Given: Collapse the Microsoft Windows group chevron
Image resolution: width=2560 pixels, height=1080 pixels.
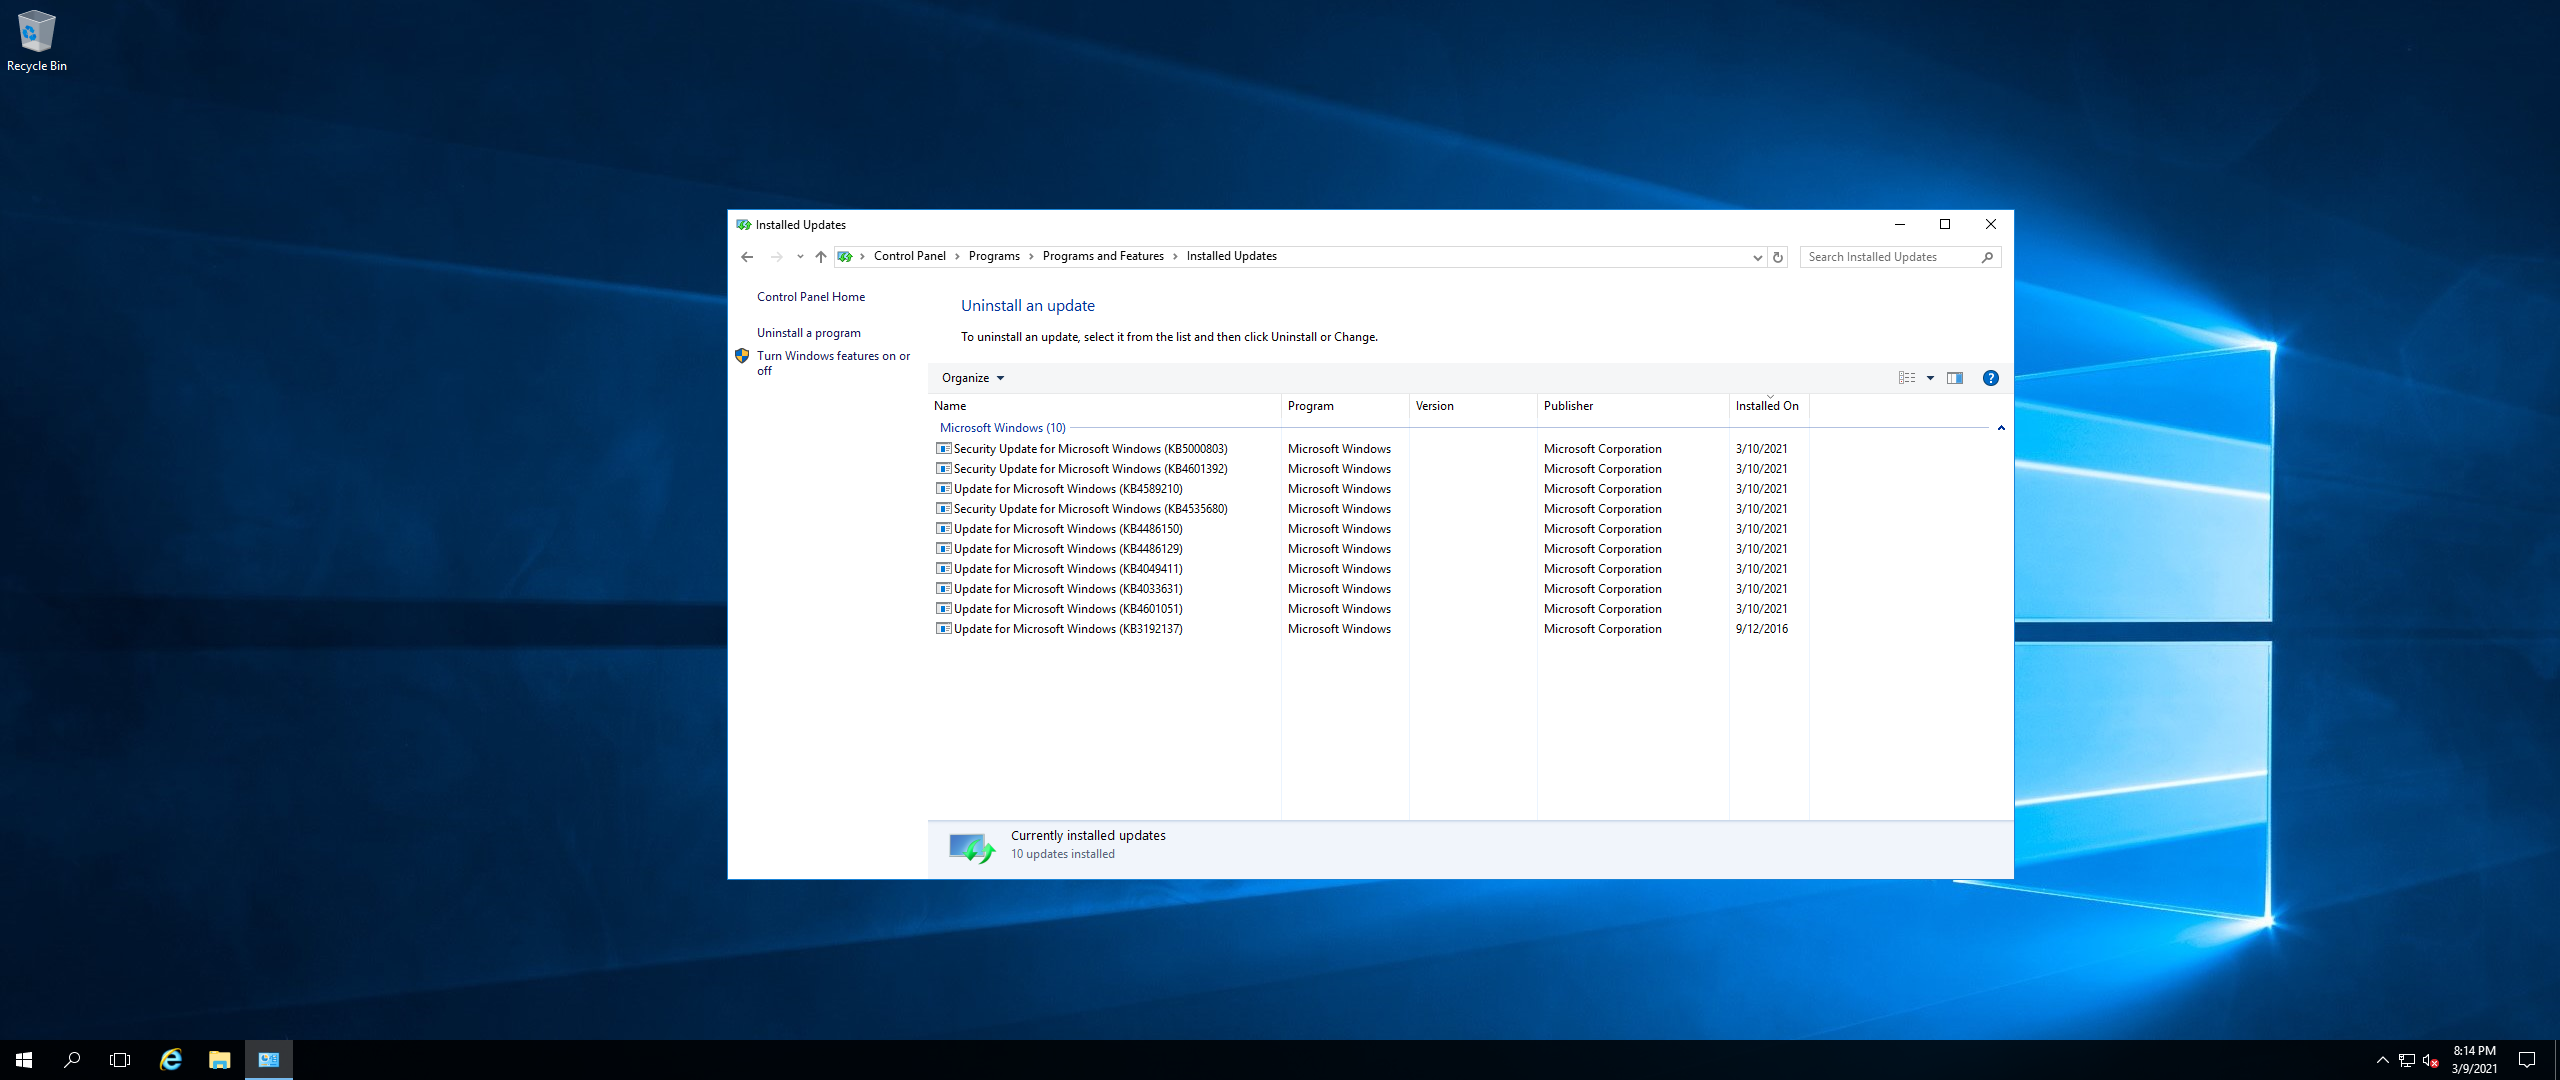Looking at the screenshot, I should (2001, 428).
